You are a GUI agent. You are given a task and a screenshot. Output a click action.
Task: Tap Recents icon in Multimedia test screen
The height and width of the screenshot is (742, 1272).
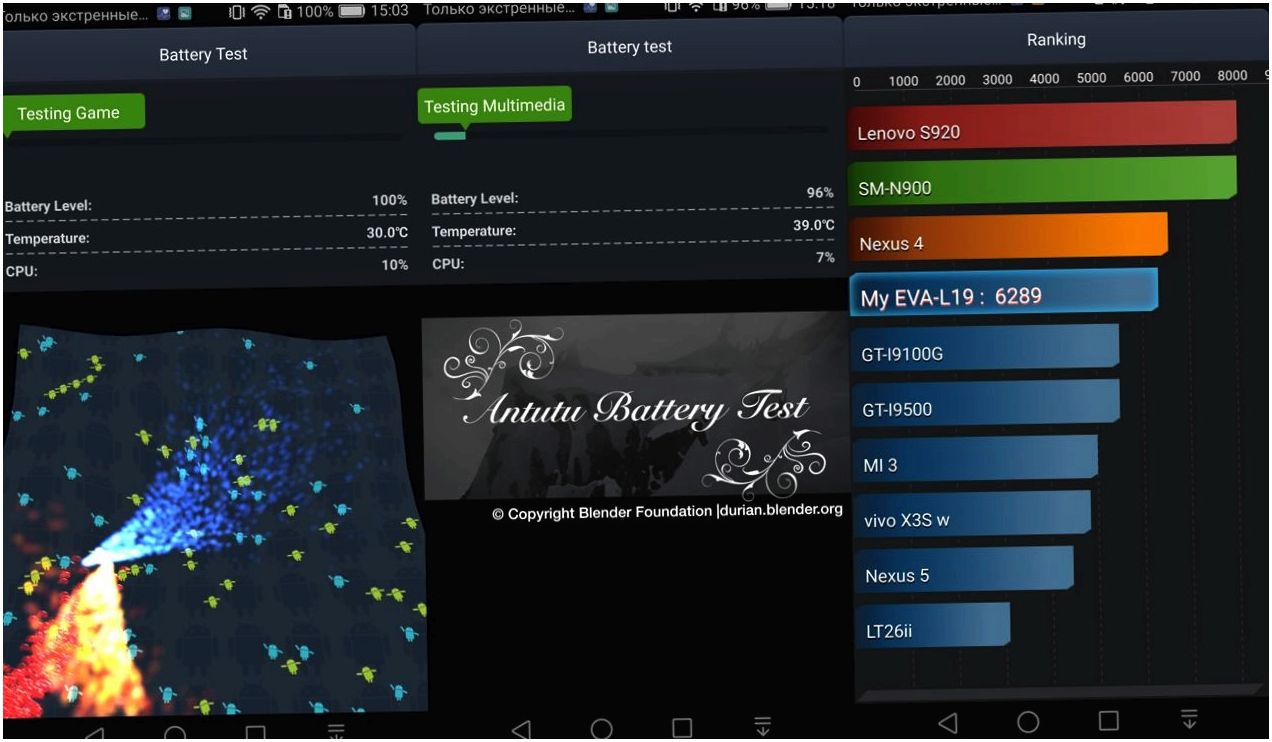pyautogui.click(x=682, y=728)
